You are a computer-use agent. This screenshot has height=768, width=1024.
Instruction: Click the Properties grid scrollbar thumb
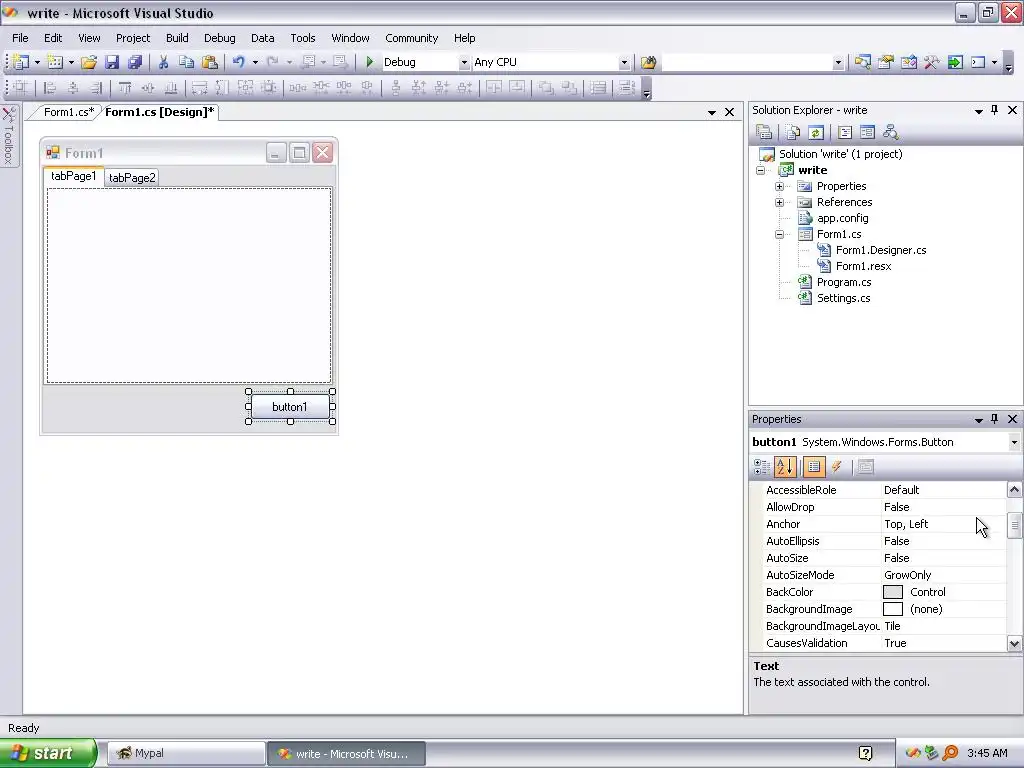click(1014, 526)
